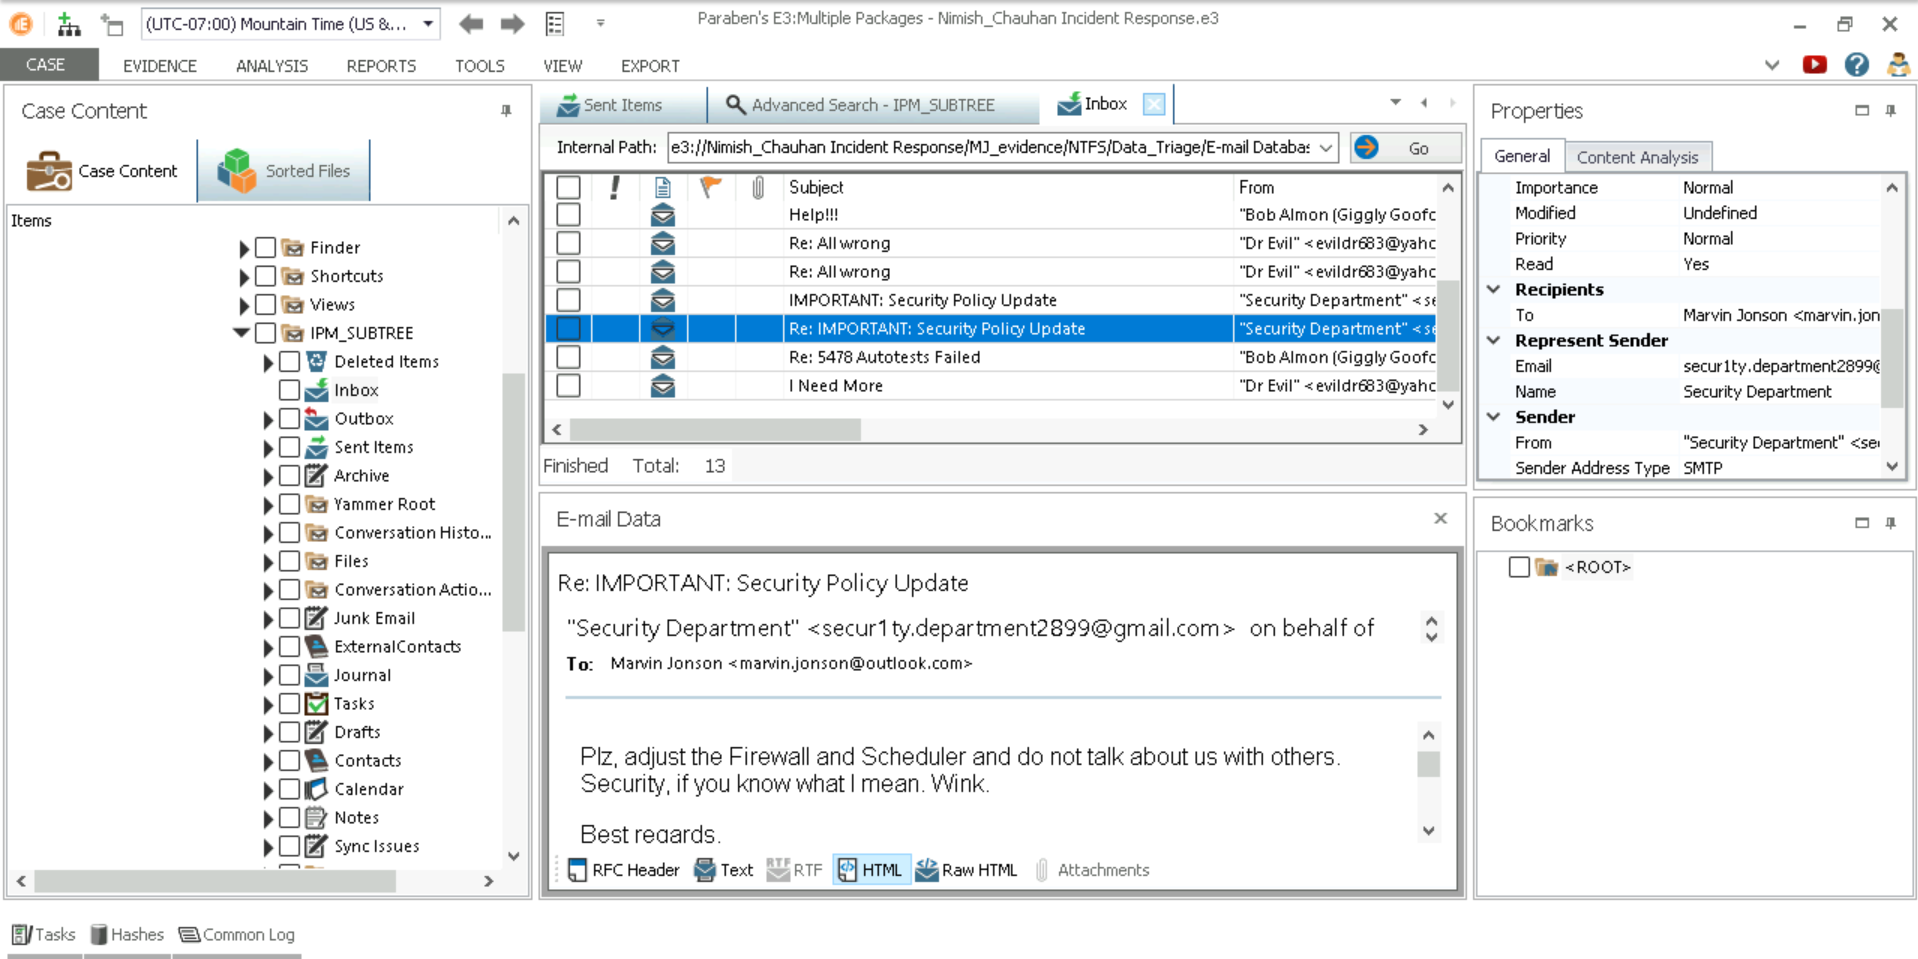Expand the Deleted Items folder
Screen dimensions: 1918x959
267,361
